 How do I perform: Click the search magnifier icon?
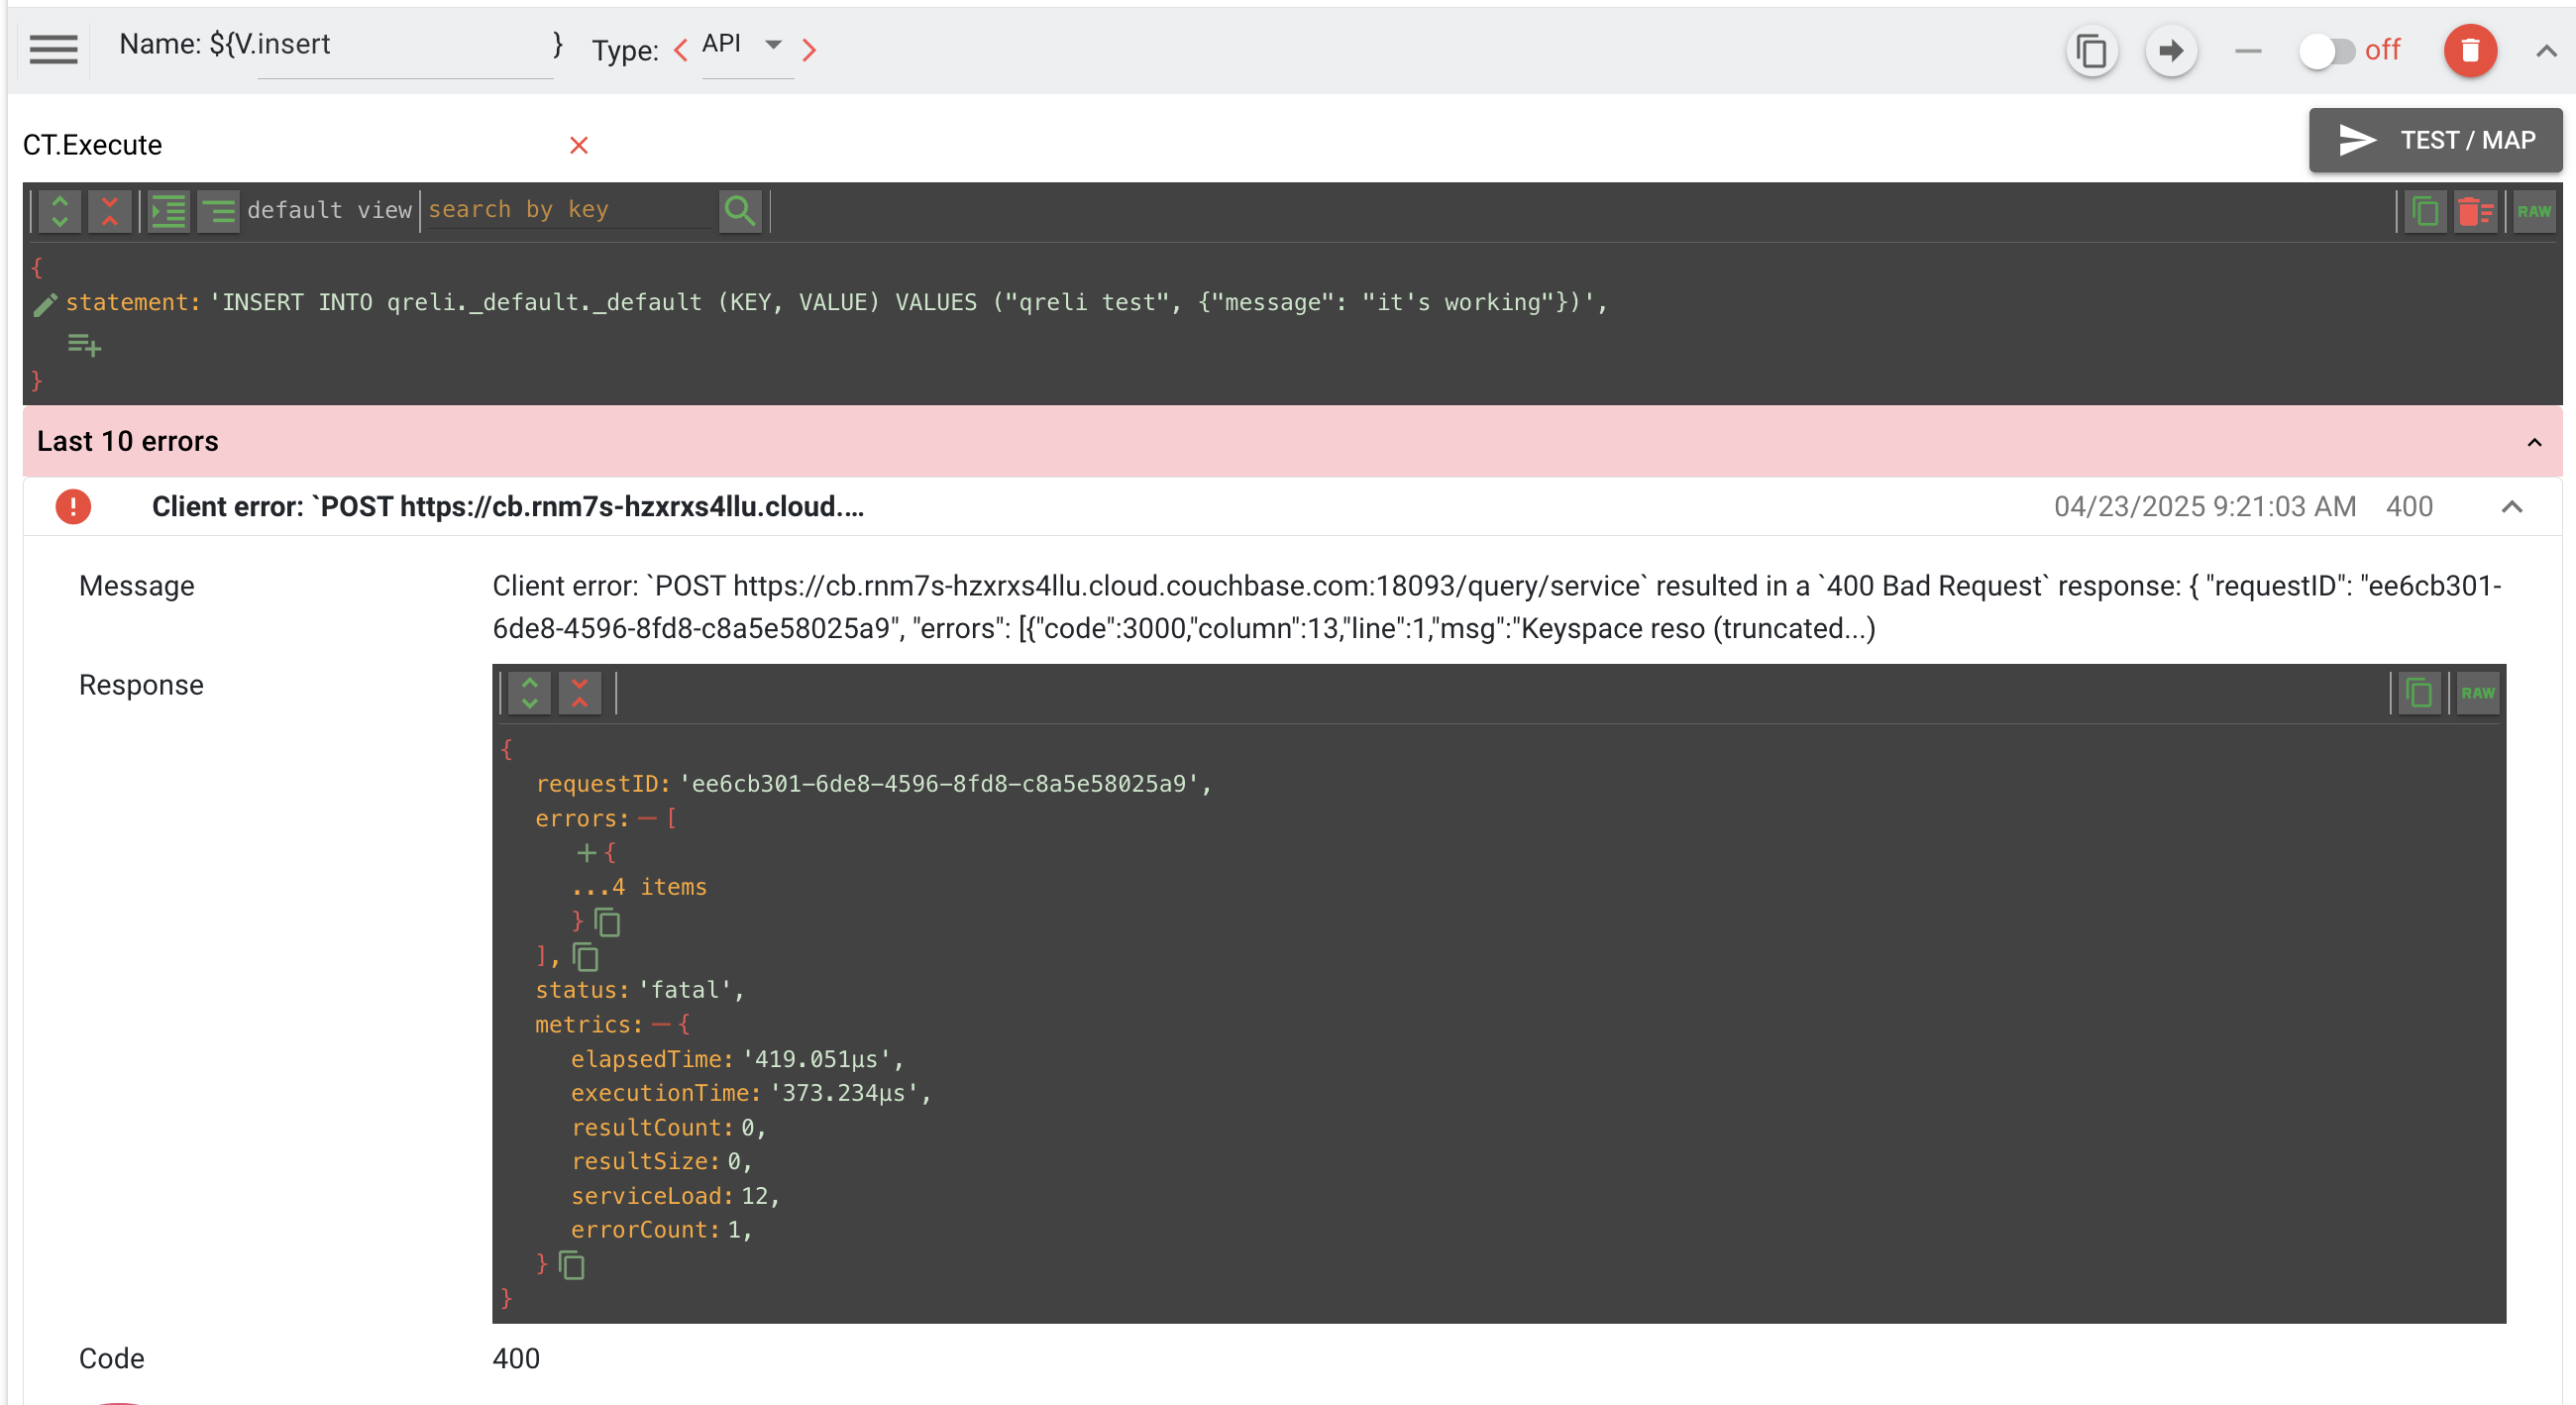point(739,211)
